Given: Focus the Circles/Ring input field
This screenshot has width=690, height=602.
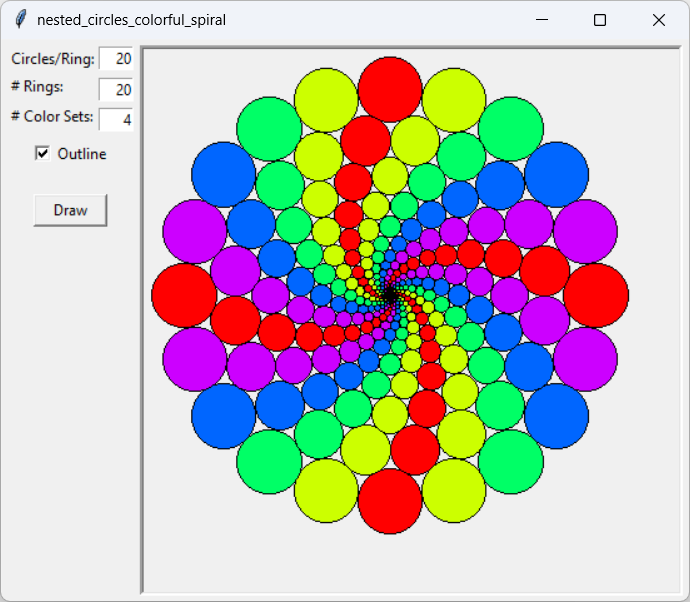Looking at the screenshot, I should point(116,59).
